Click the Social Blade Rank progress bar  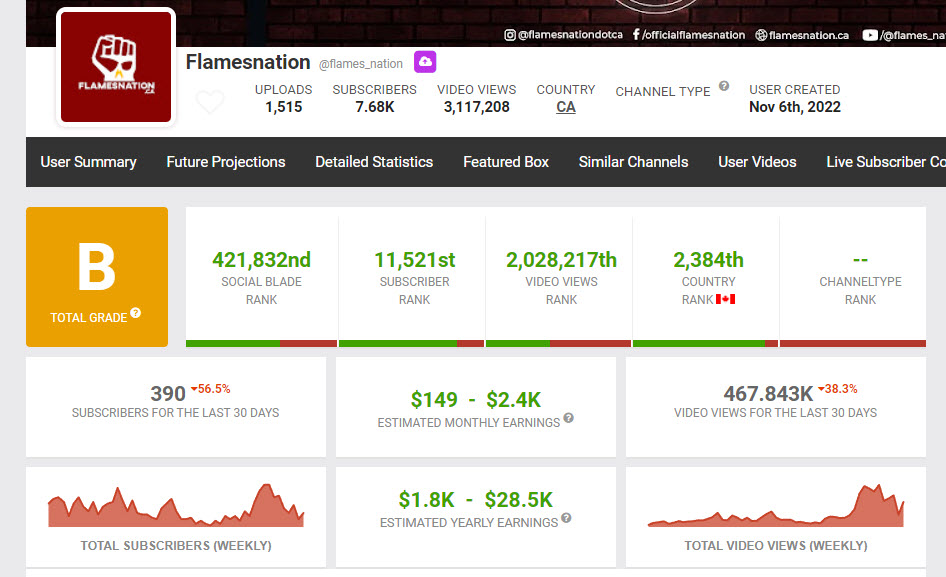click(x=261, y=343)
